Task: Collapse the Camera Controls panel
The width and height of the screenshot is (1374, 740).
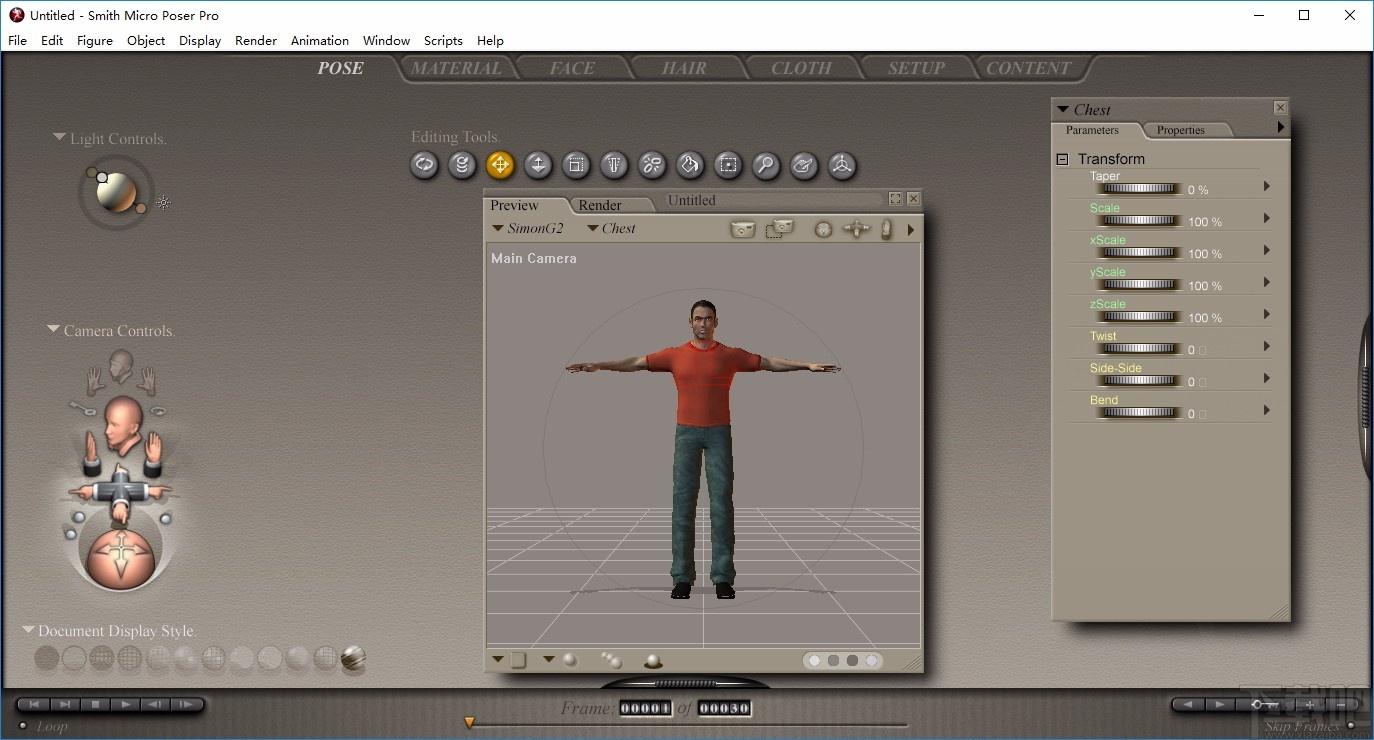Action: pos(53,329)
